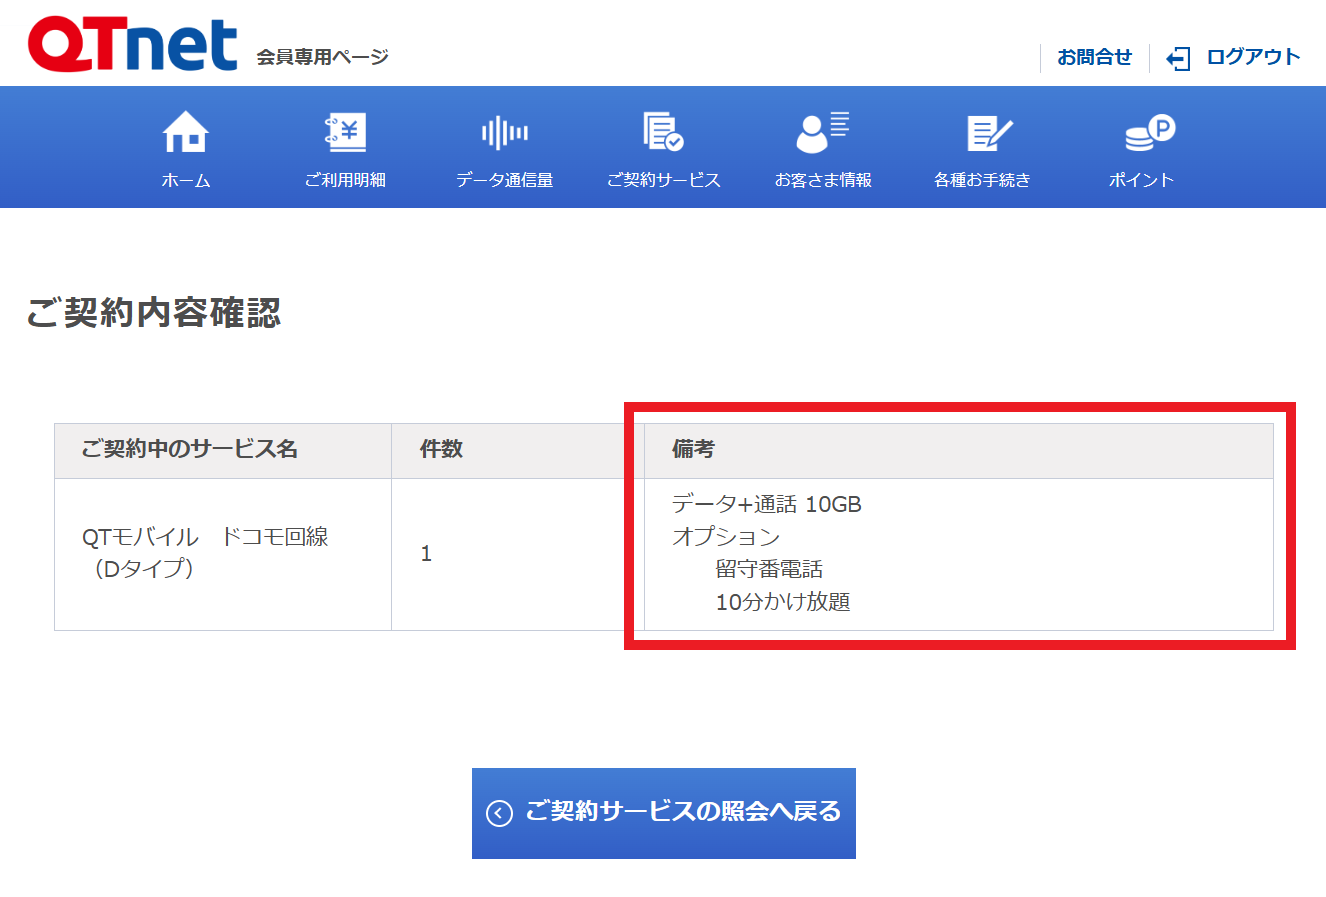The height and width of the screenshot is (897, 1326).
Task: Select the ご利用明細 menu label
Action: click(x=345, y=180)
